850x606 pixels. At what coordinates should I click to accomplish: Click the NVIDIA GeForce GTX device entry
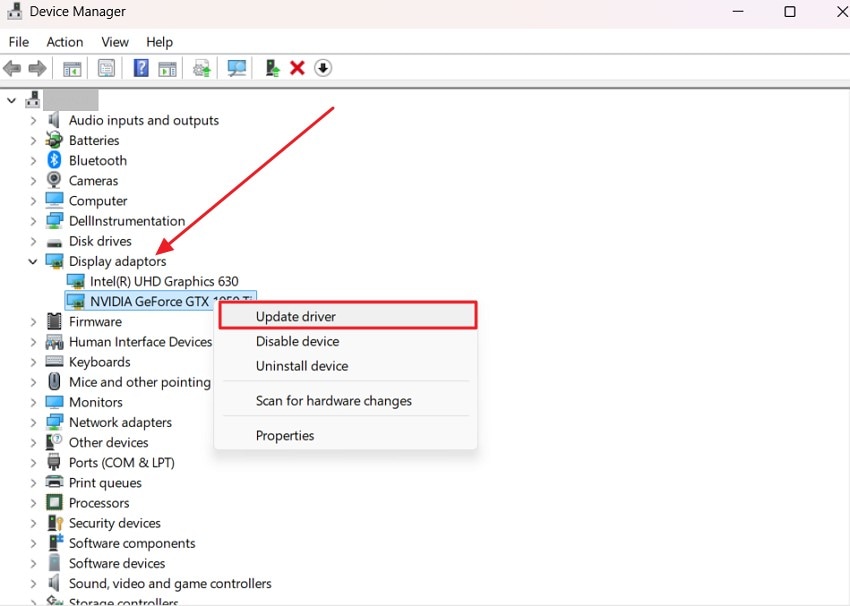coord(152,301)
